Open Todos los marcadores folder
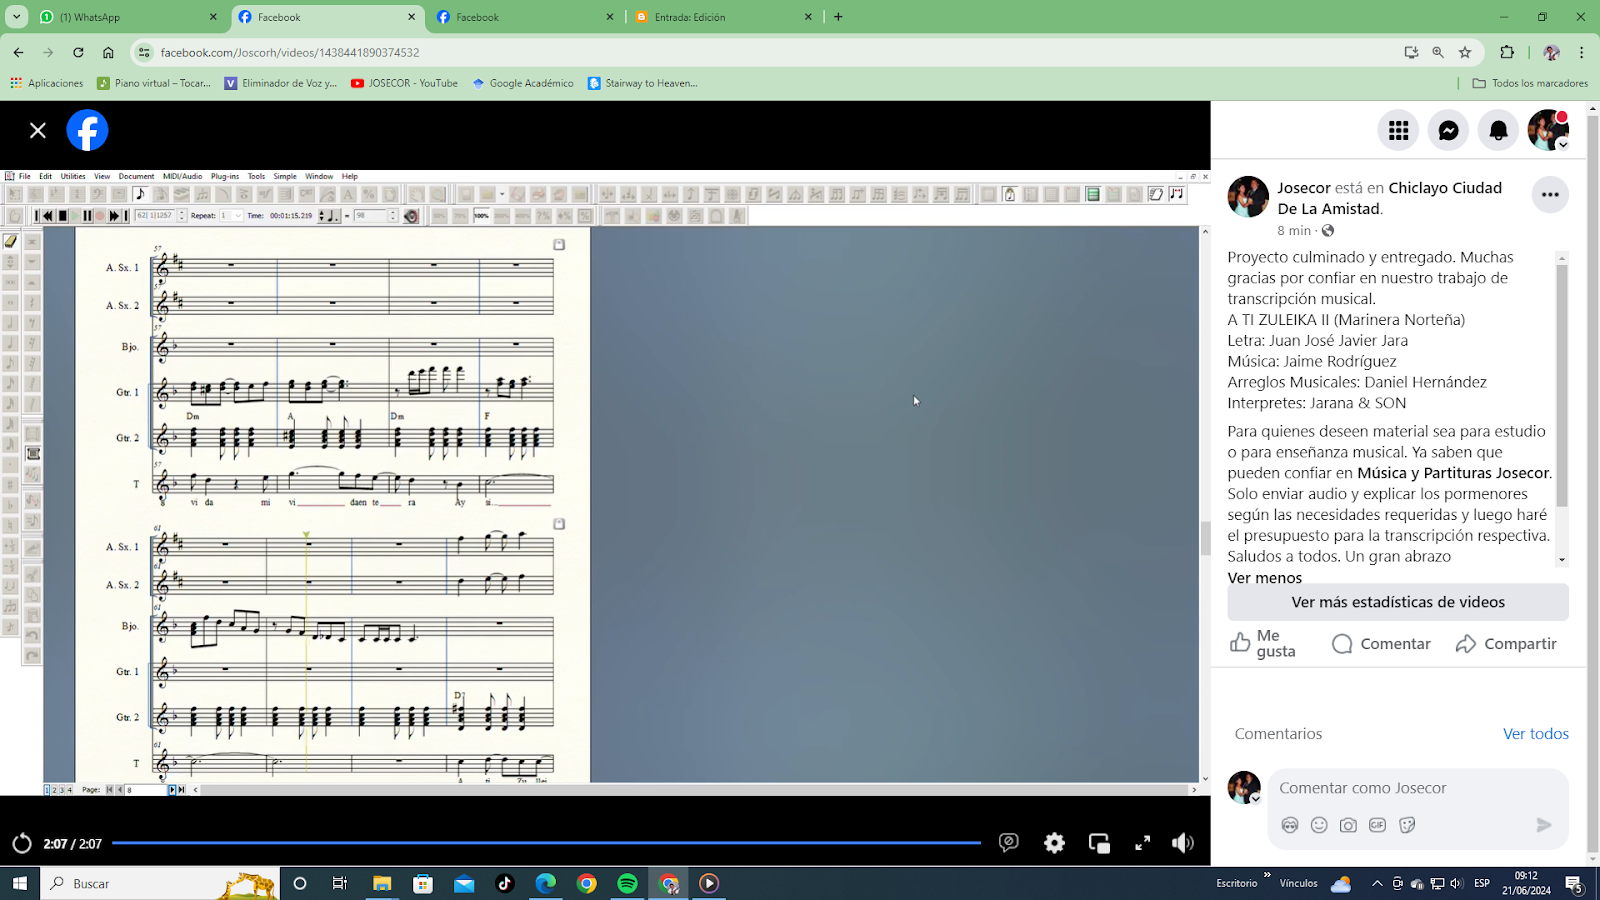The height and width of the screenshot is (900, 1600). tap(1530, 83)
